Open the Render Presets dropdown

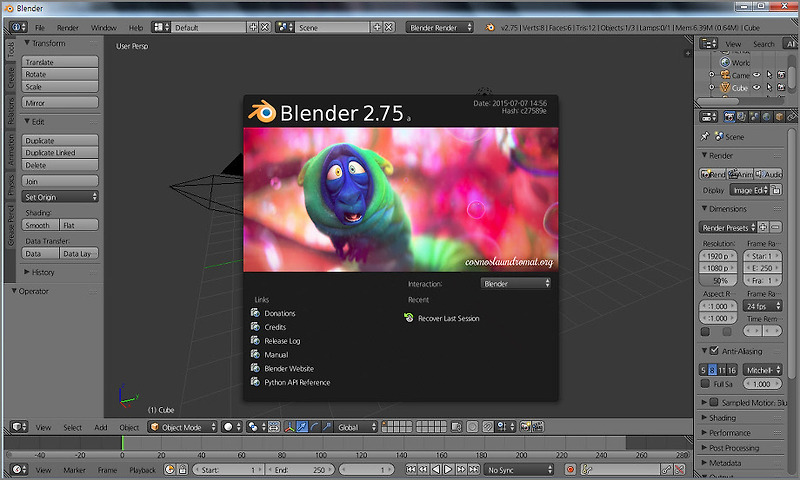pos(728,227)
